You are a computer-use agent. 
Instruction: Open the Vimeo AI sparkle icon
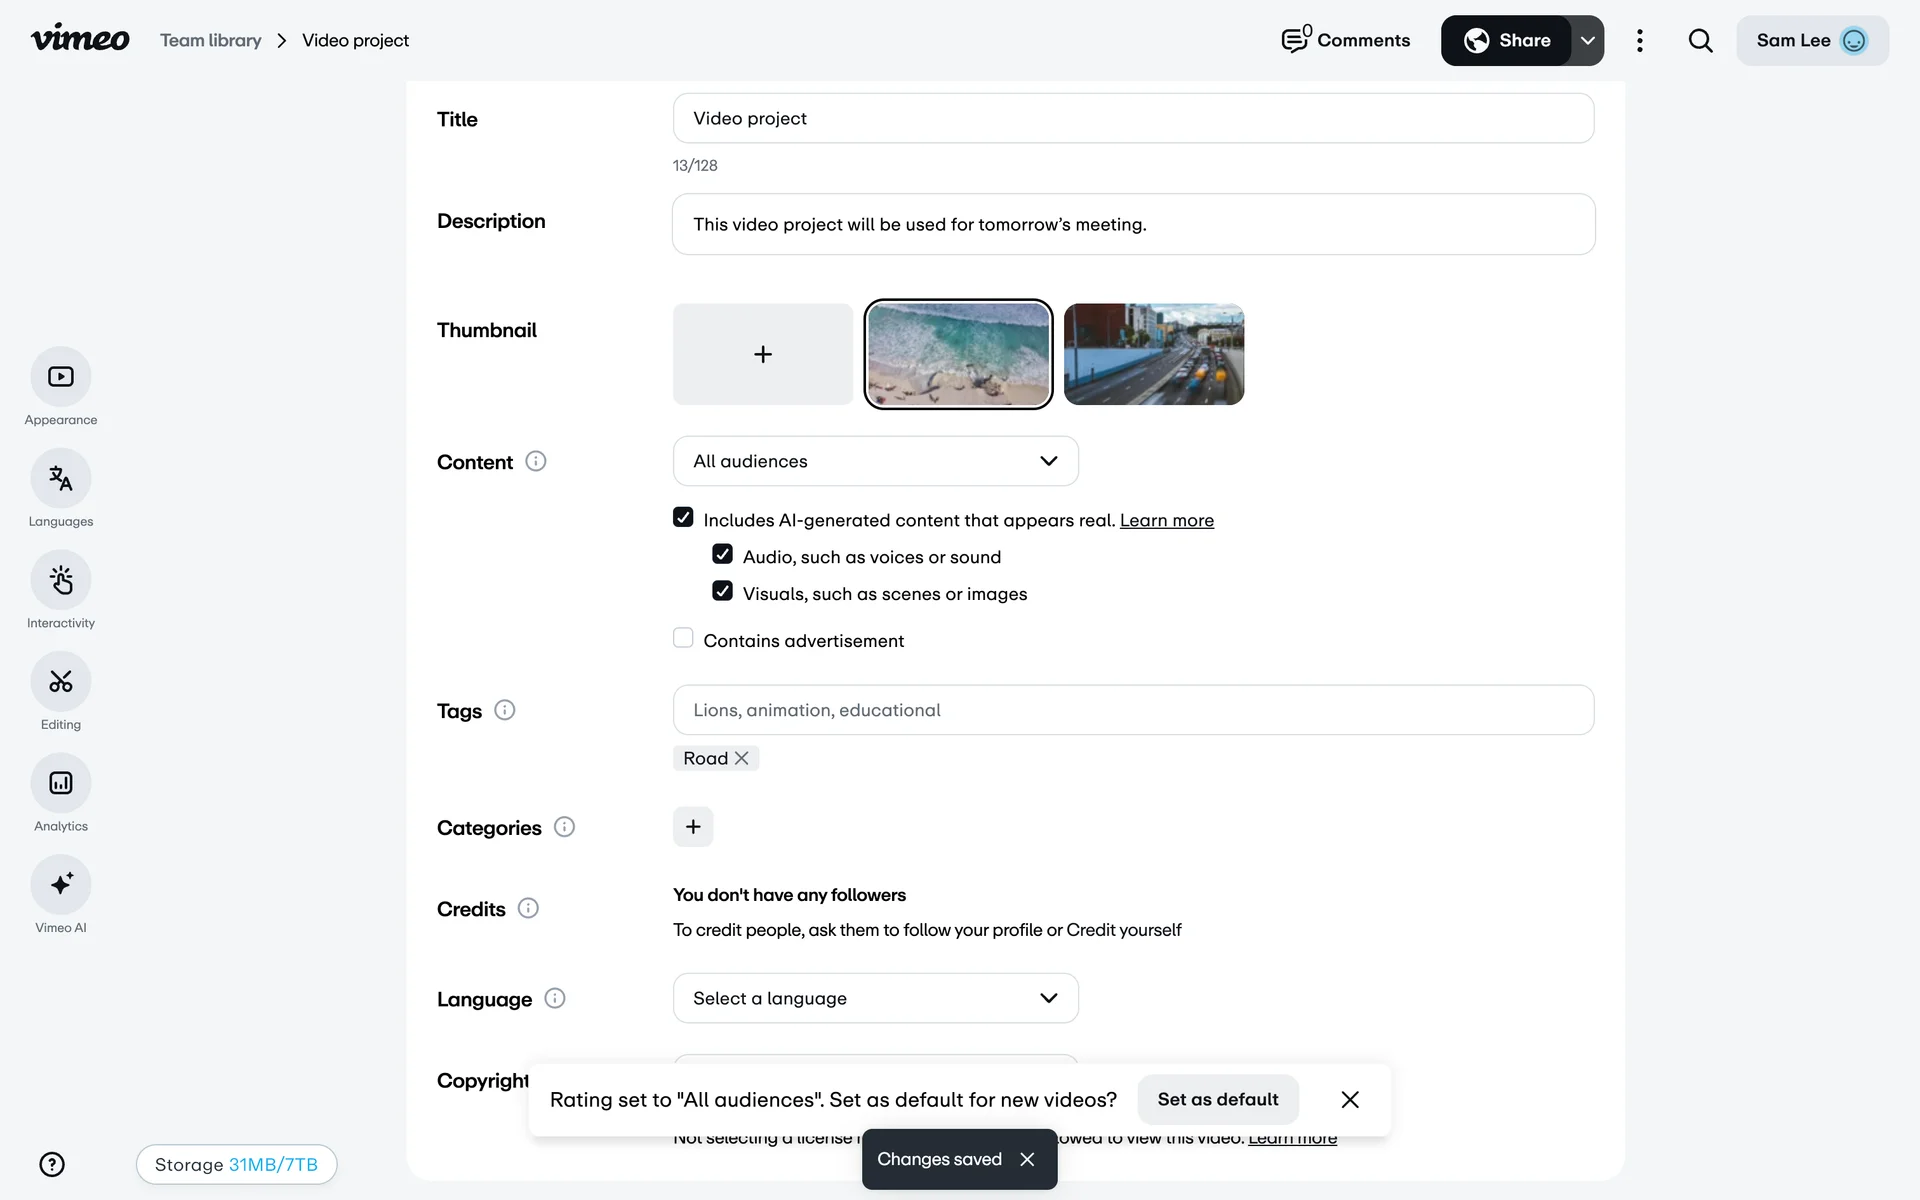[61, 885]
